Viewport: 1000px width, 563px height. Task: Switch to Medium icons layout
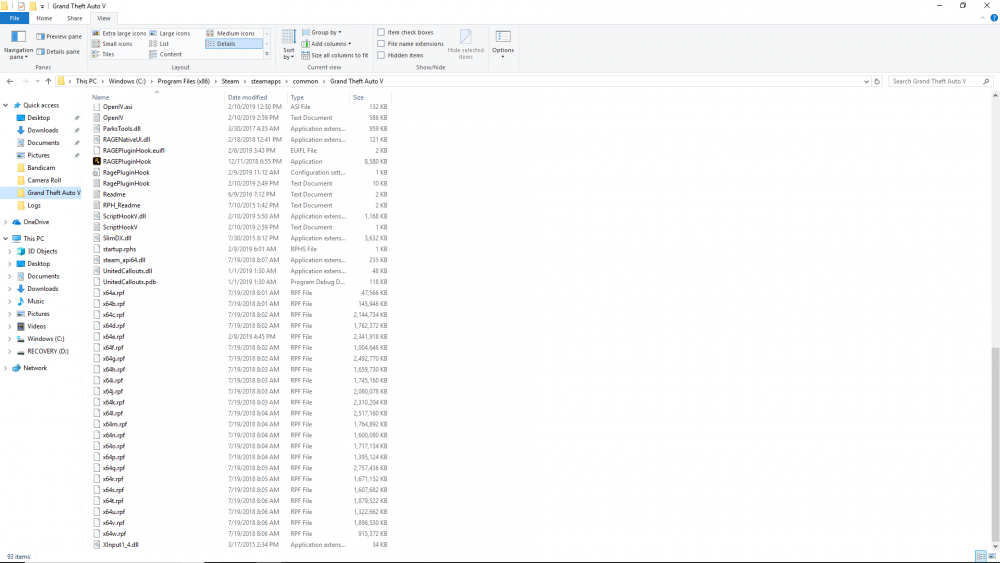[230, 33]
